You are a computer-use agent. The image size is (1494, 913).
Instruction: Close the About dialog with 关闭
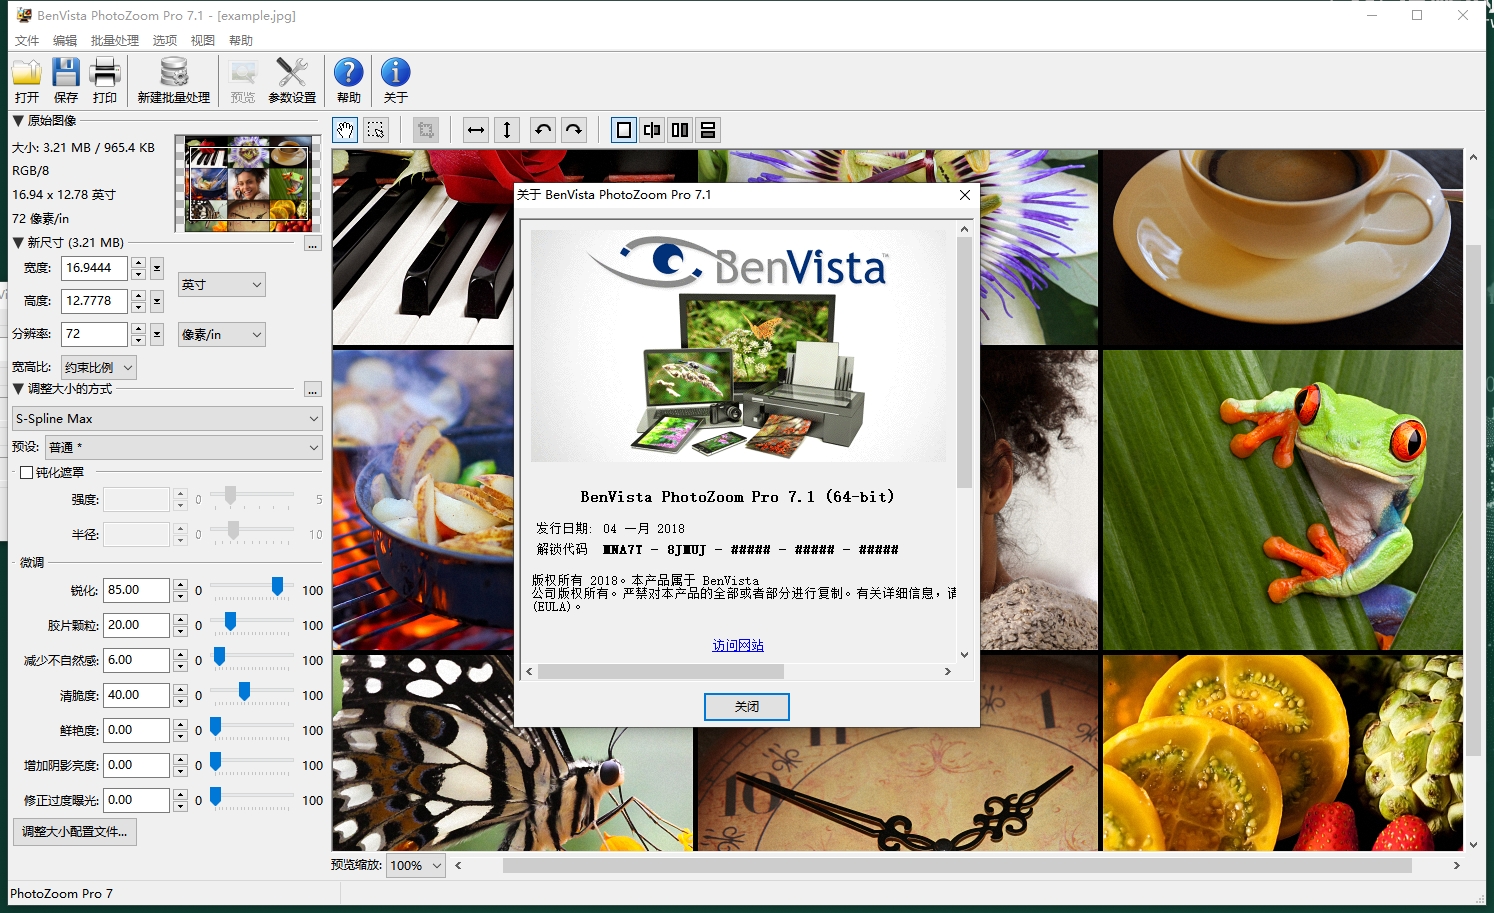(746, 706)
